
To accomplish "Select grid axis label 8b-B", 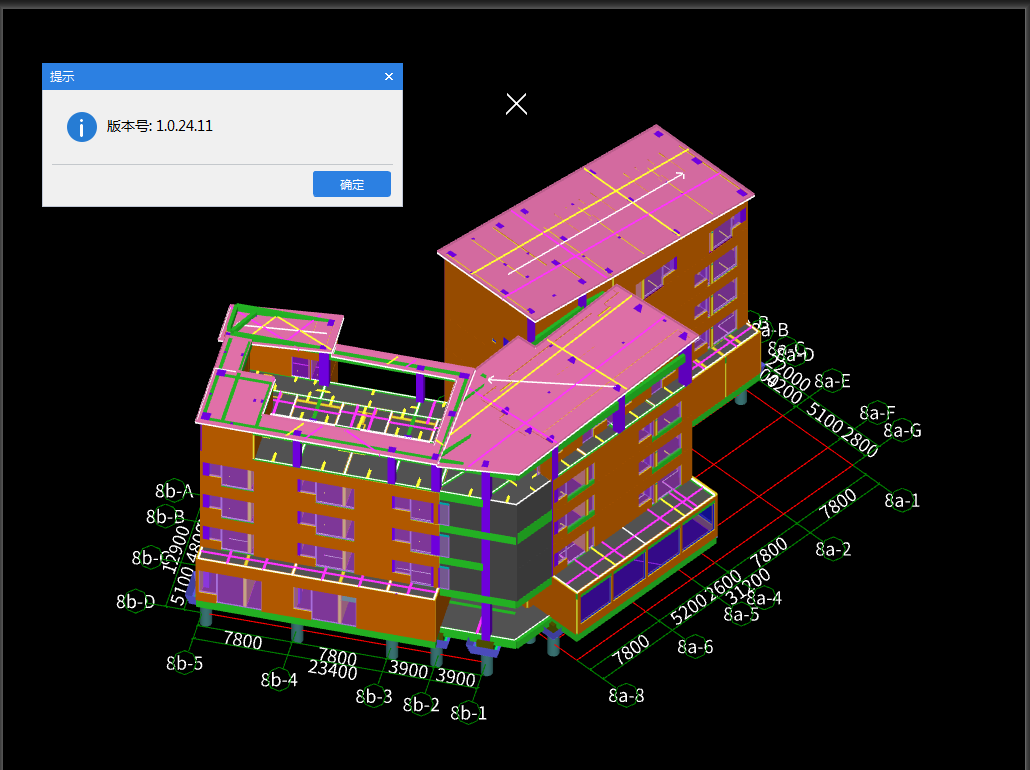I will pyautogui.click(x=165, y=517).
